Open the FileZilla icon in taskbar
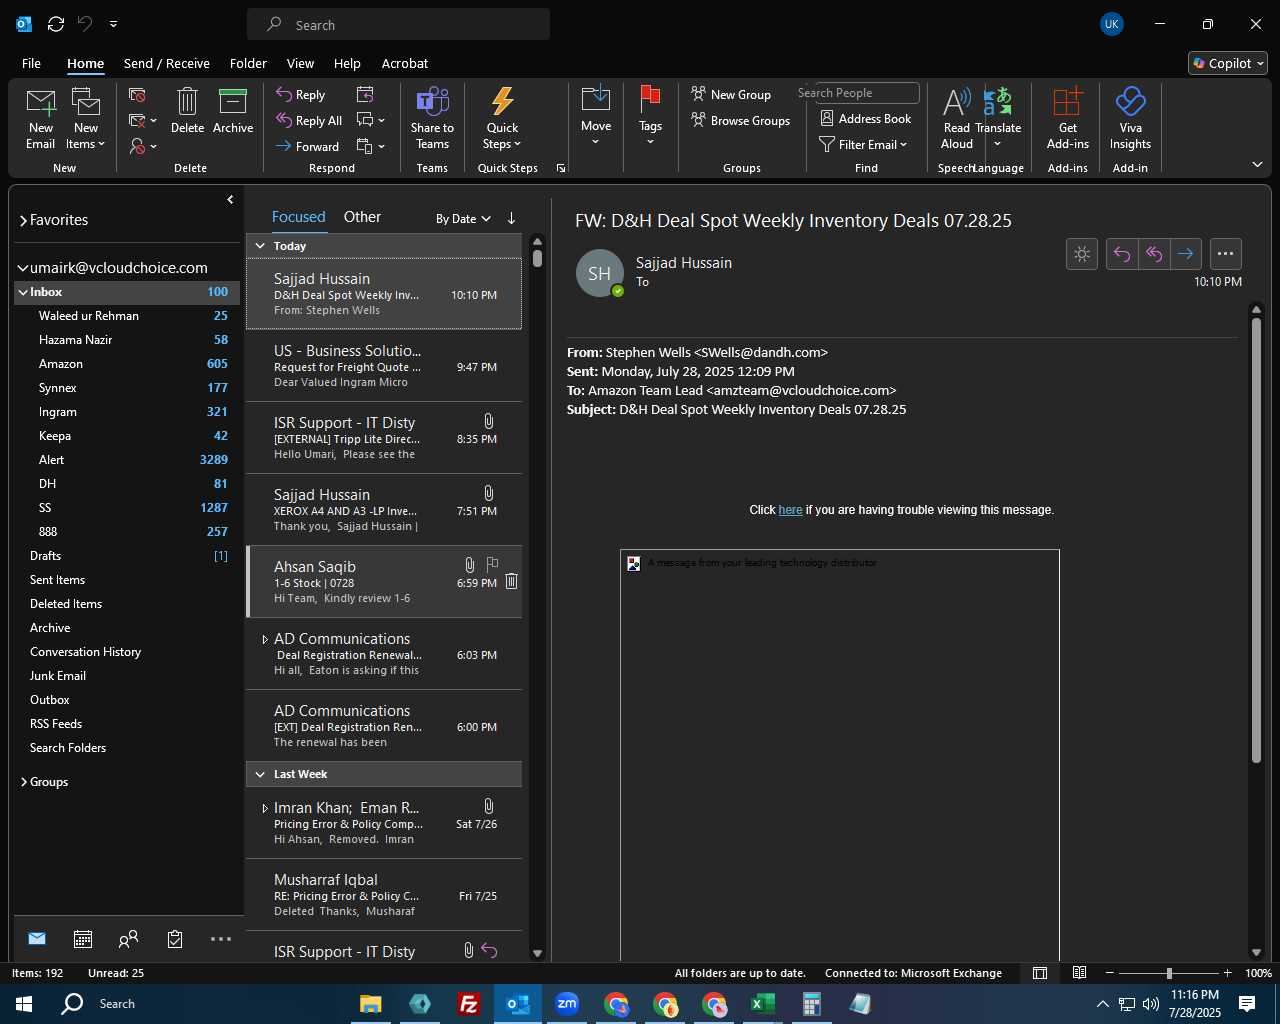The image size is (1280, 1024). [468, 1004]
